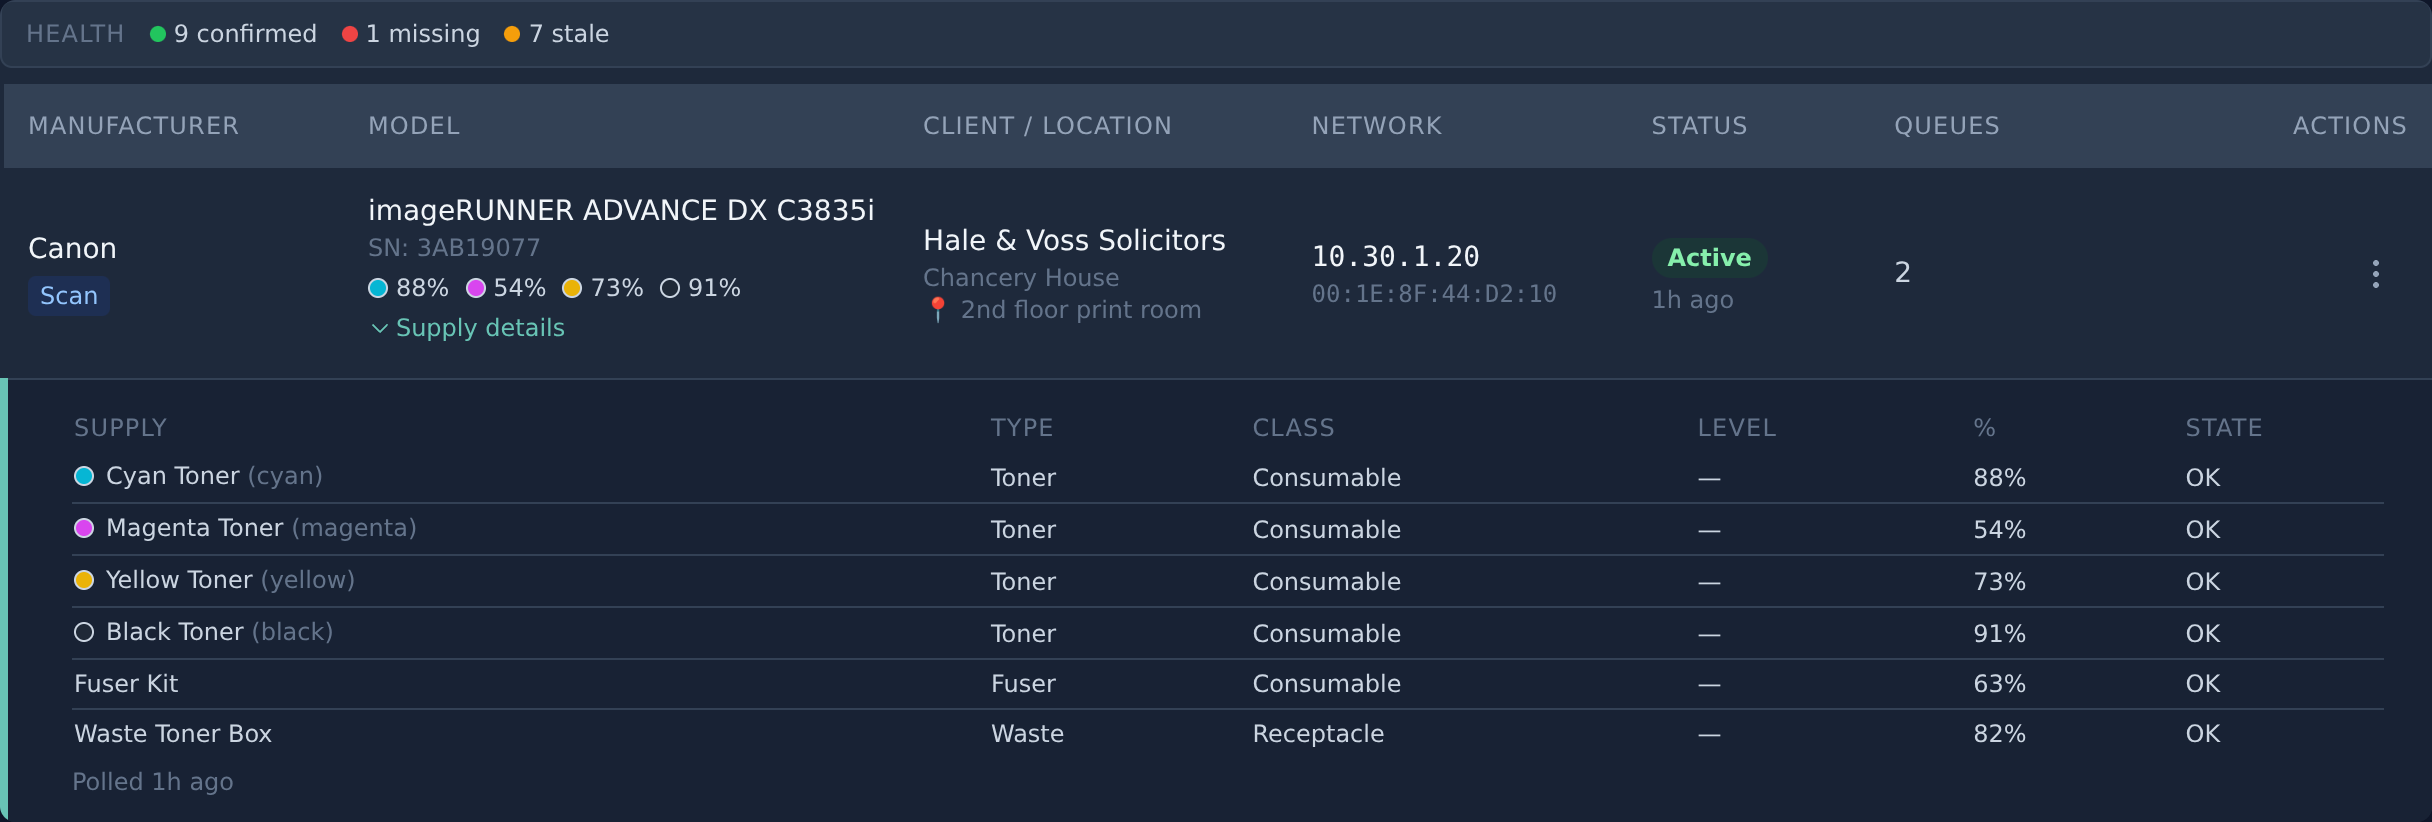
Task: Click the green confirmed health indicator dot
Action: click(x=157, y=34)
